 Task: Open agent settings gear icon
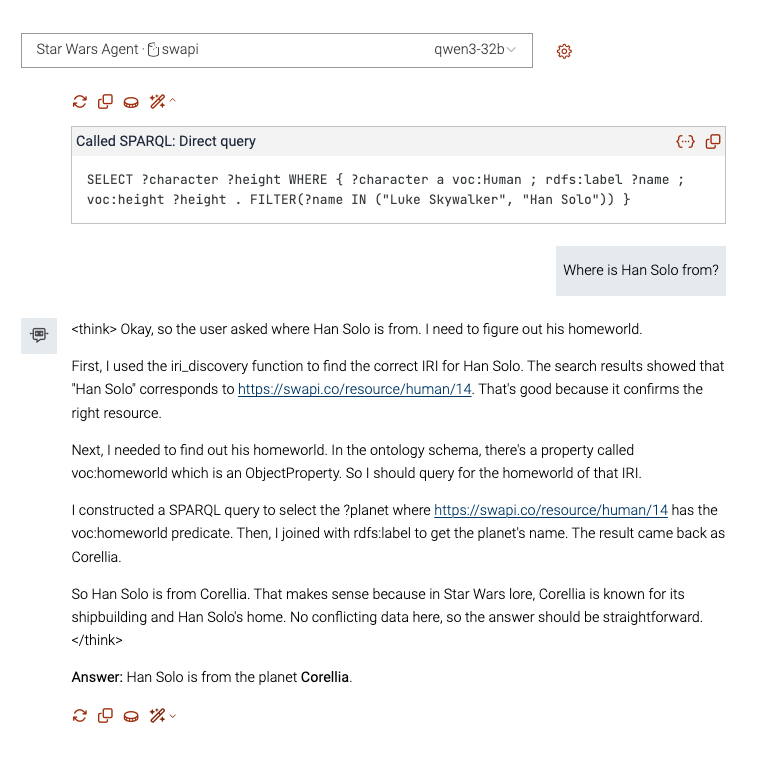[x=564, y=51]
